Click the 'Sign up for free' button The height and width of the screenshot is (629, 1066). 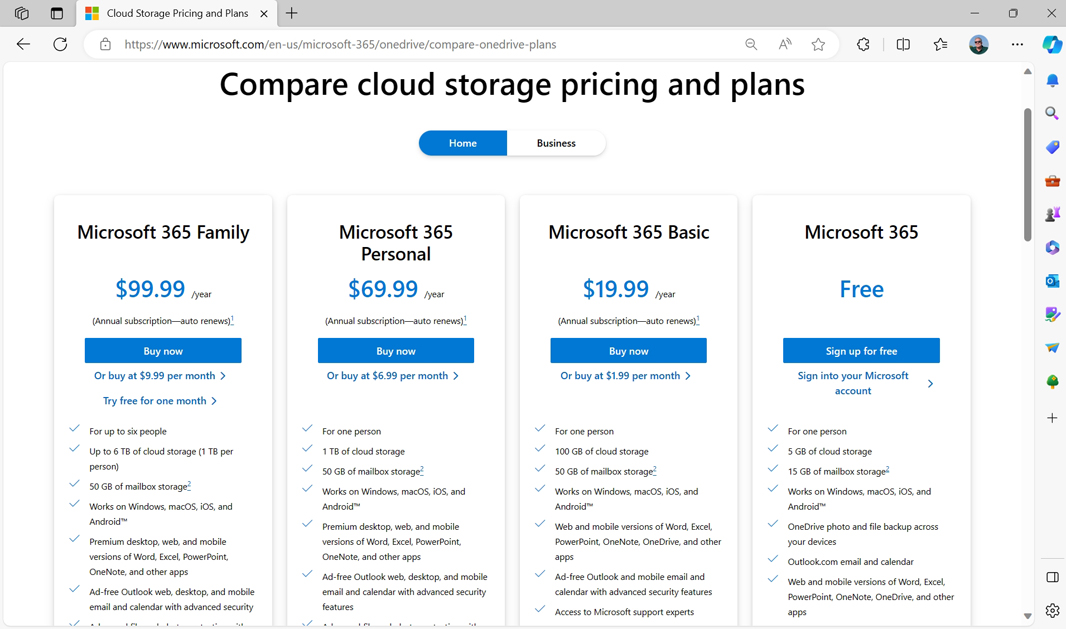point(861,351)
